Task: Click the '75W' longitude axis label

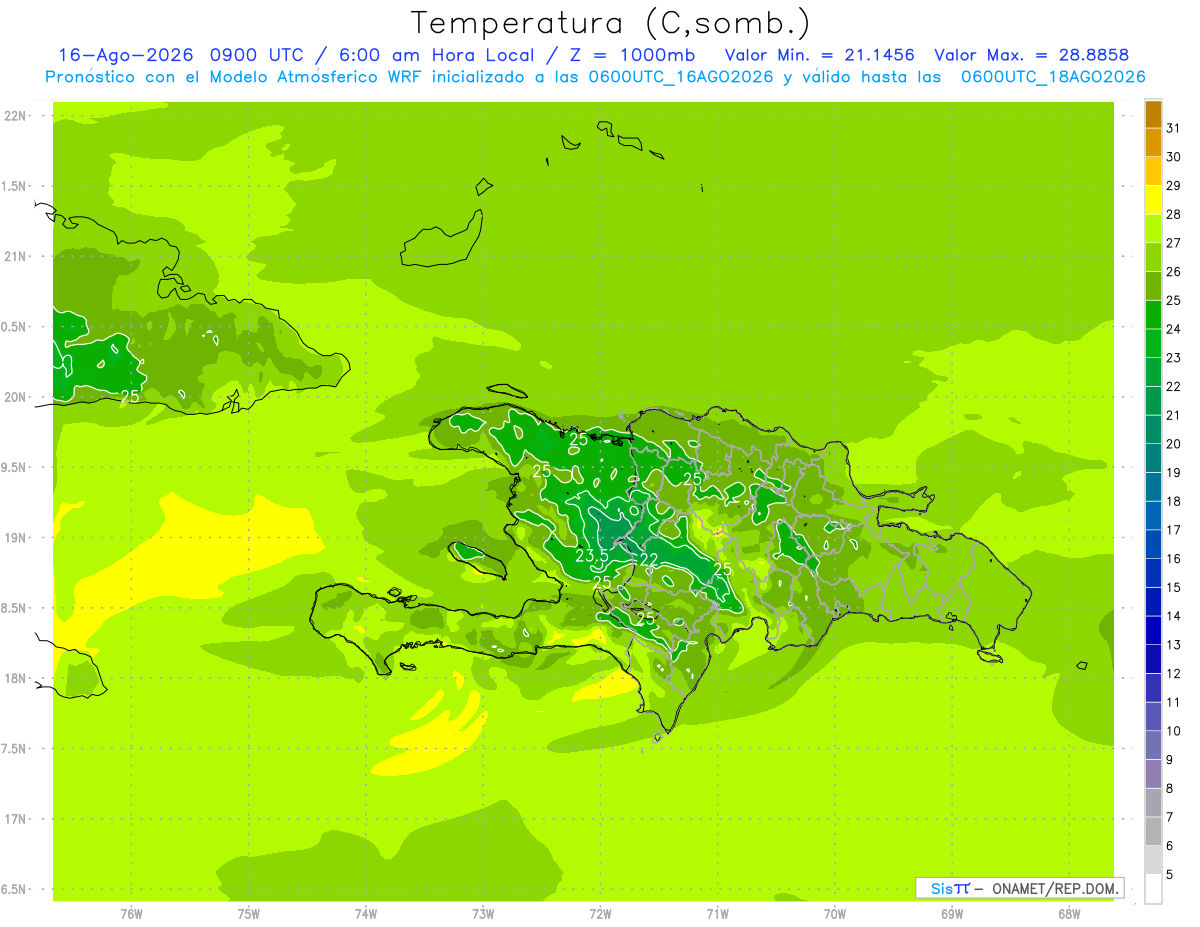Action: click(249, 914)
